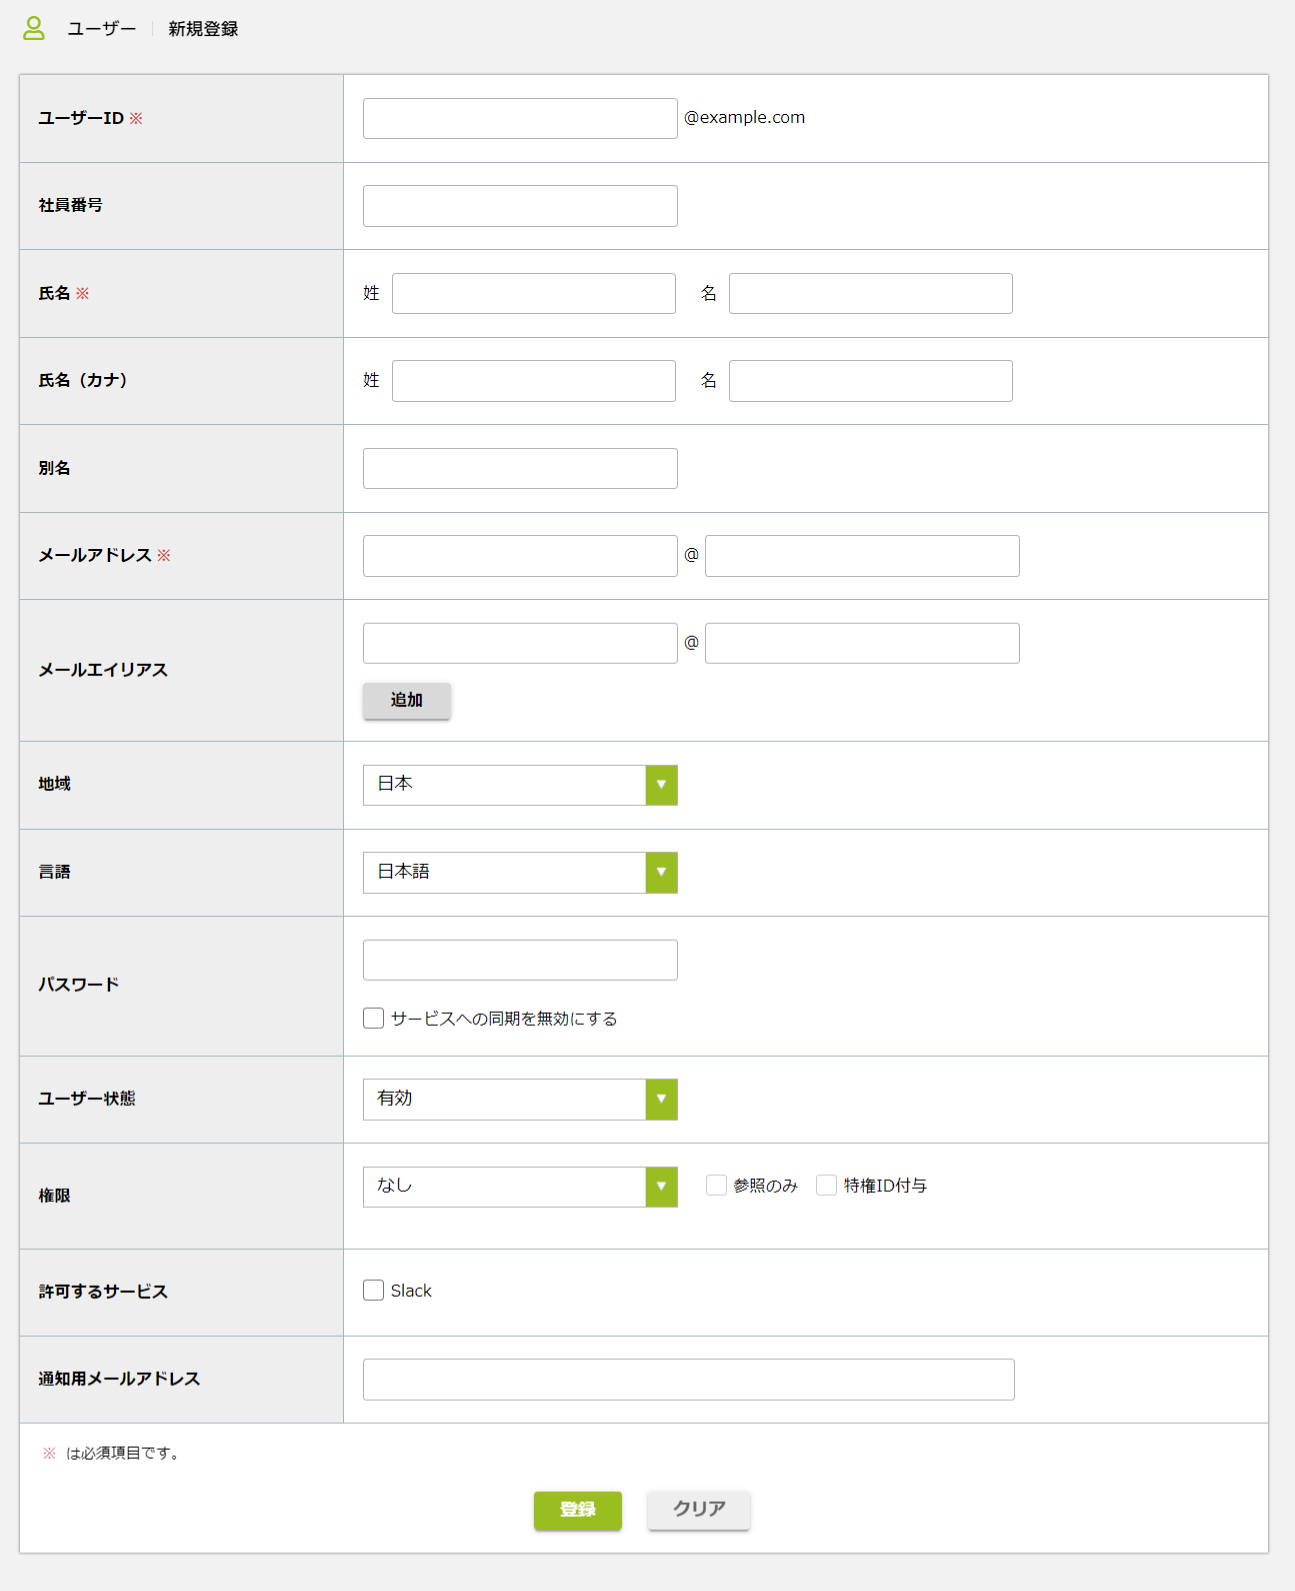Click the @example.com domain text
This screenshot has width=1295, height=1591.
pyautogui.click(x=744, y=118)
